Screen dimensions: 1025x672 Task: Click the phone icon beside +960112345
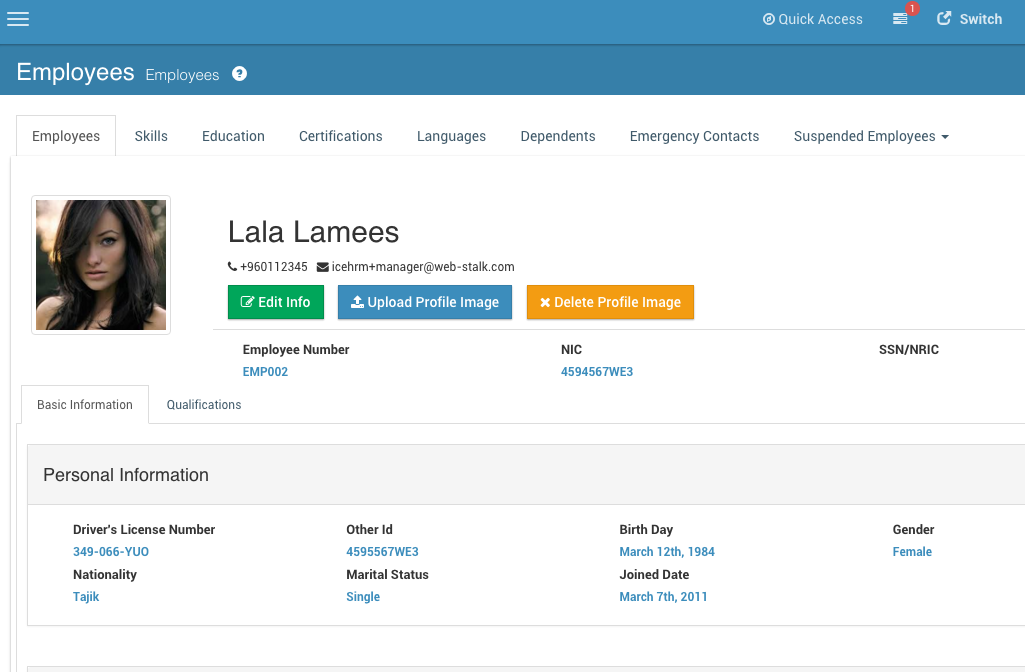point(232,267)
